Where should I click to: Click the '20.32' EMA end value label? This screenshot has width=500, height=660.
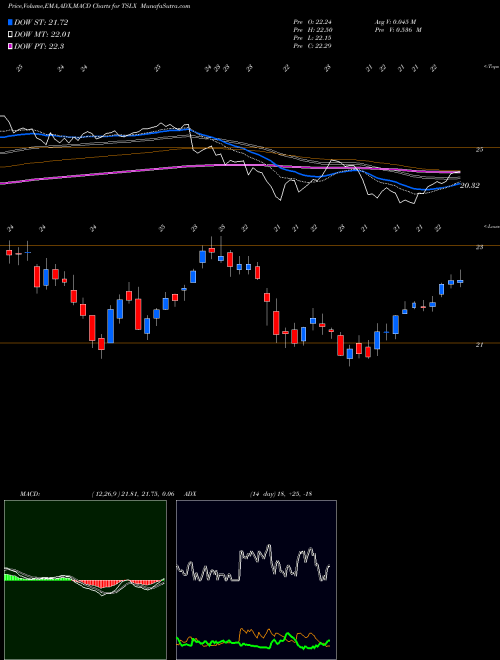[470, 185]
